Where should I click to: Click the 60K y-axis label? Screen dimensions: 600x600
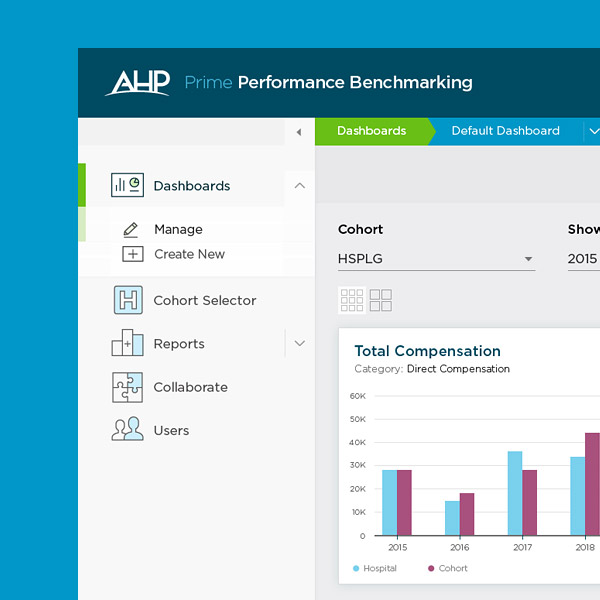click(358, 396)
